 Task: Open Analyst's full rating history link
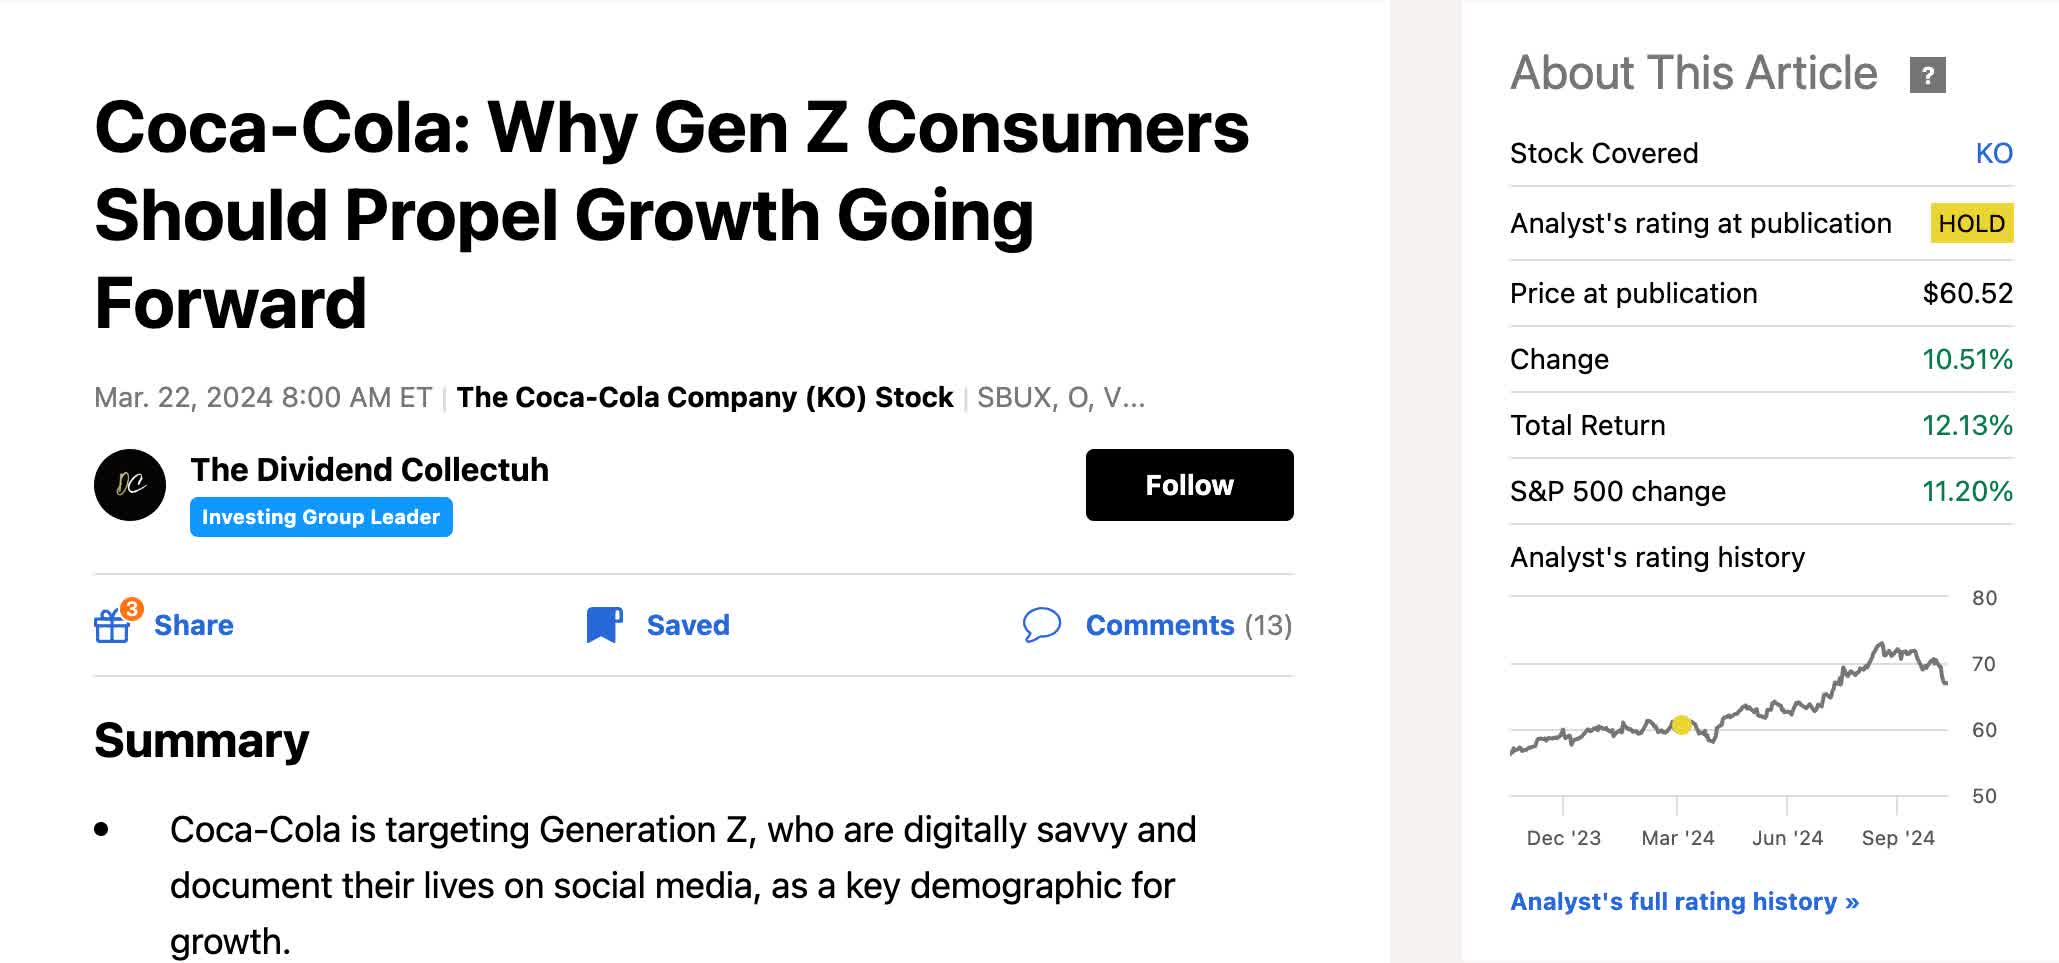coord(1684,901)
